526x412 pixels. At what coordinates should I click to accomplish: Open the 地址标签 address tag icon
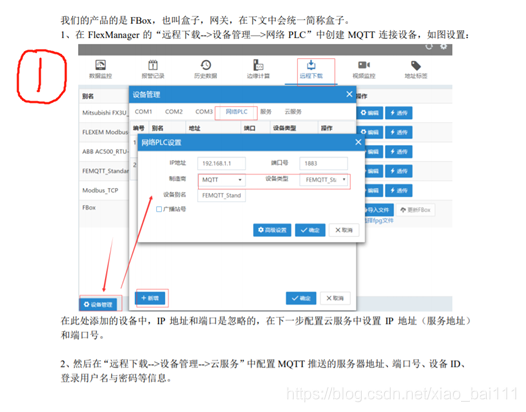(416, 69)
